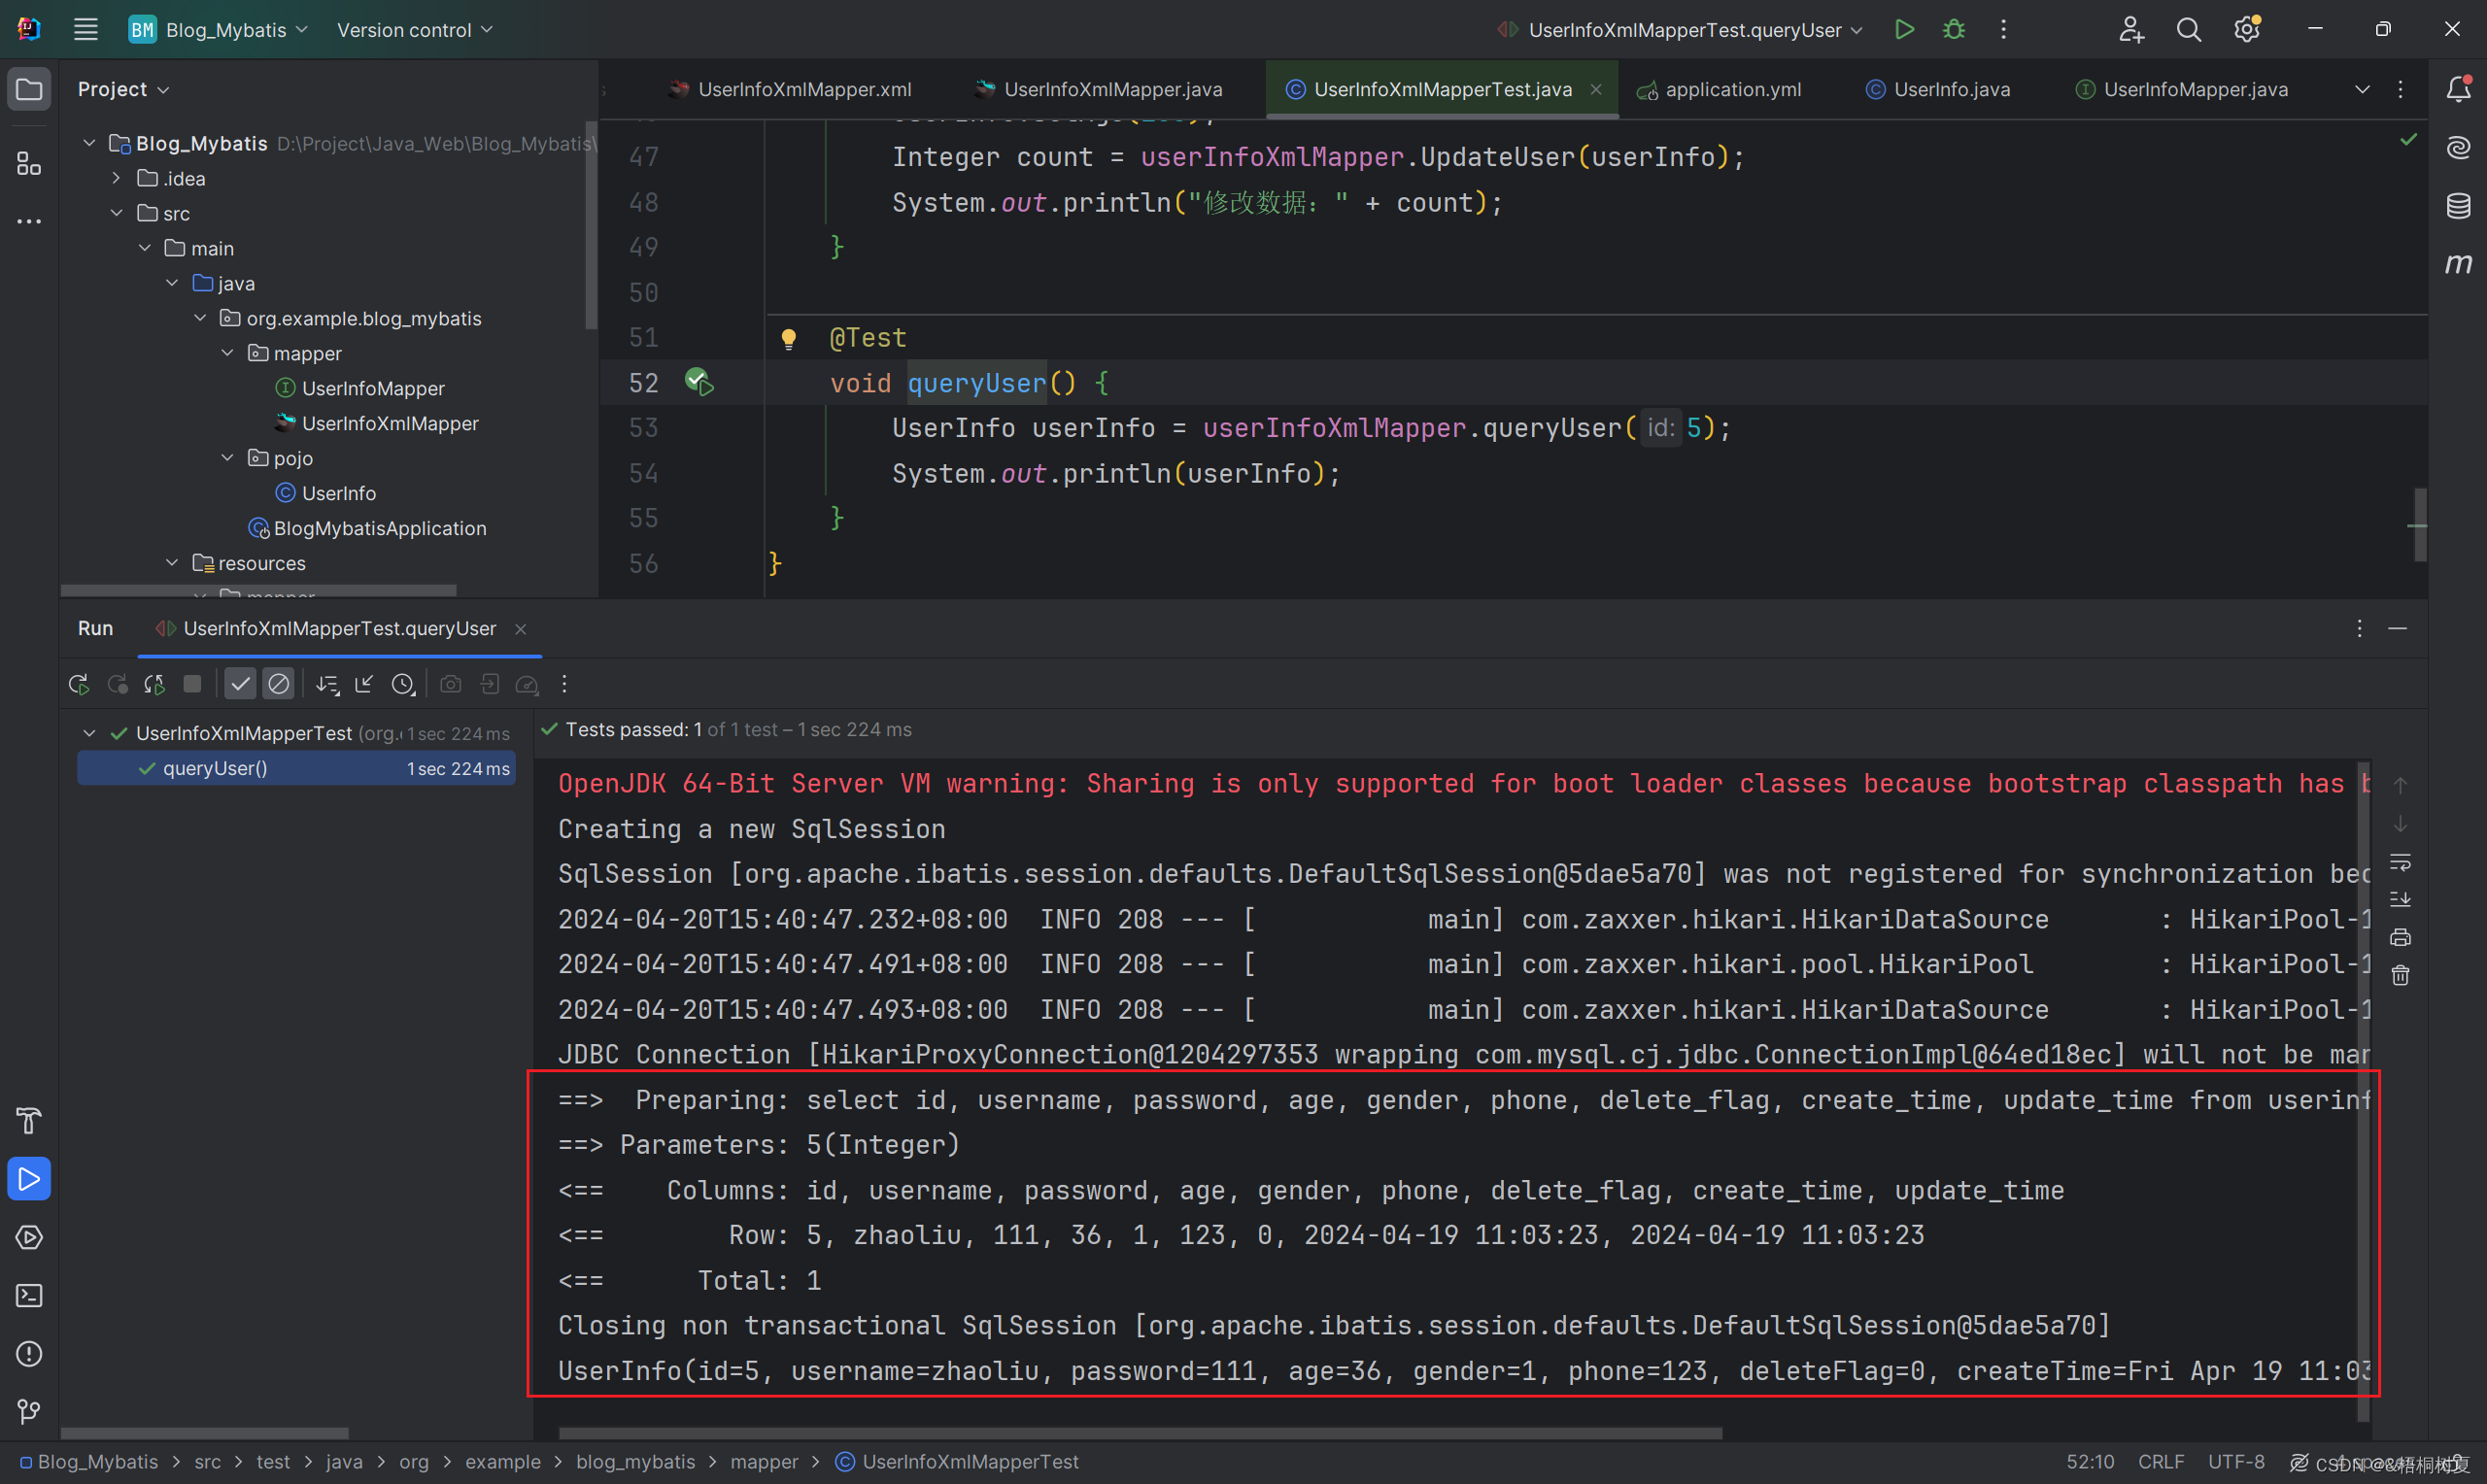Open the Services tool window
This screenshot has height=1484, width=2487.
[x=29, y=1237]
